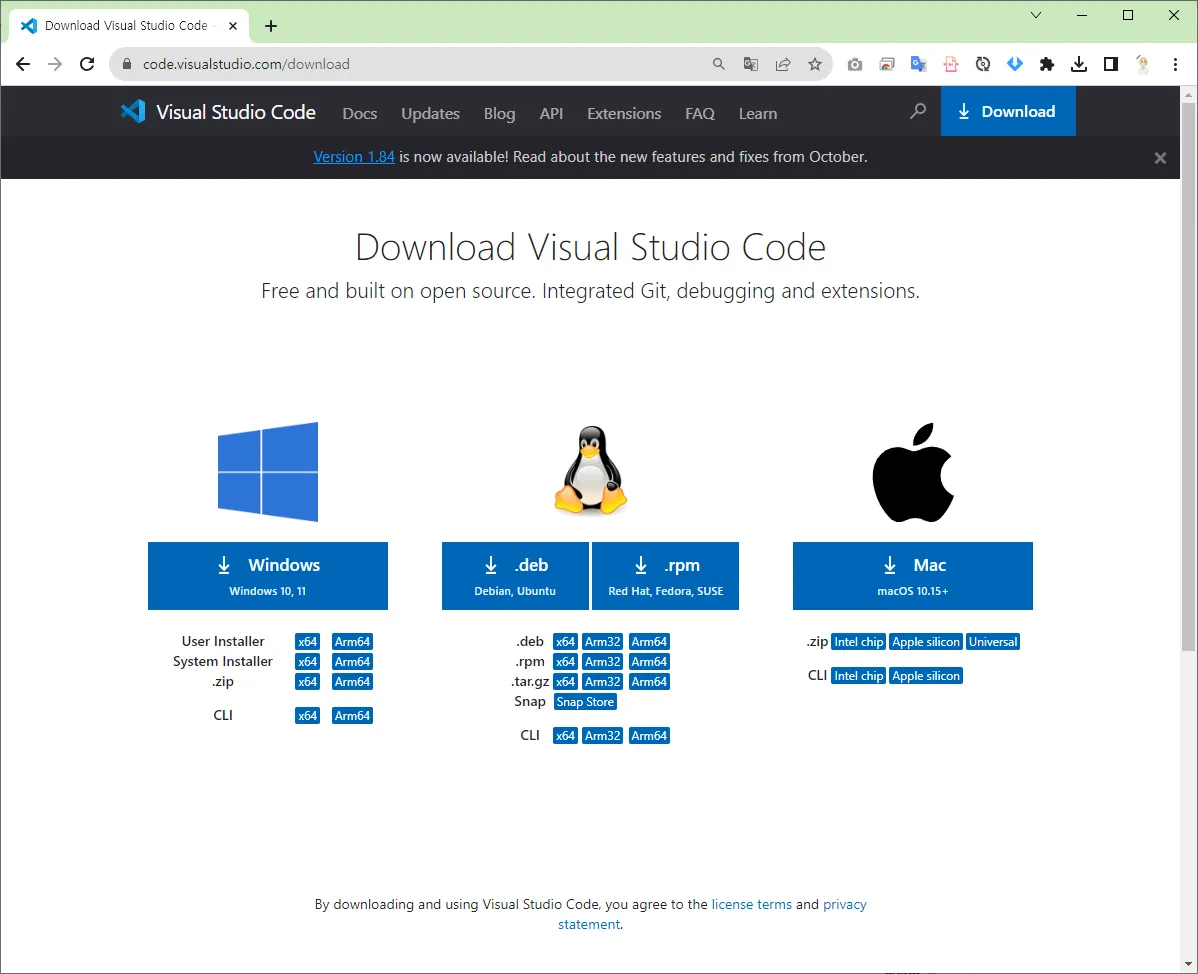The height and width of the screenshot is (974, 1198).
Task: Dismiss the Version 1.84 banner
Action: coord(1160,157)
